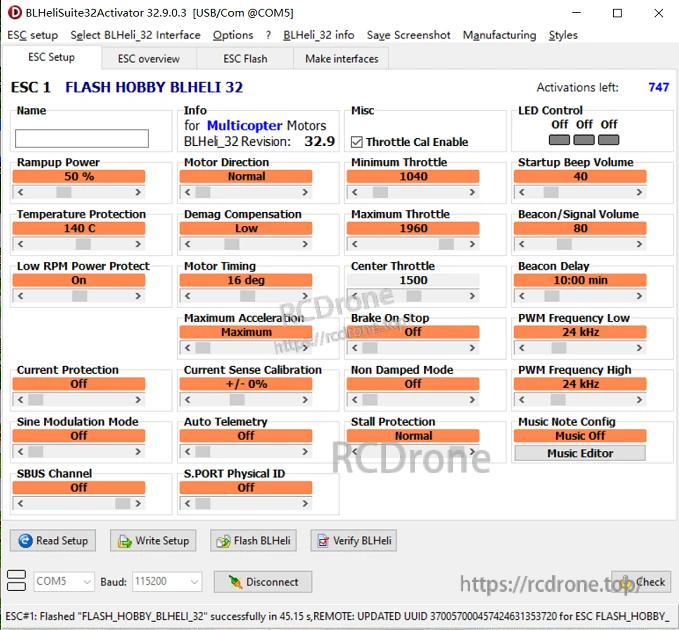Decrease Rampup Power with left arrow
The height and width of the screenshot is (630, 679).
point(20,192)
